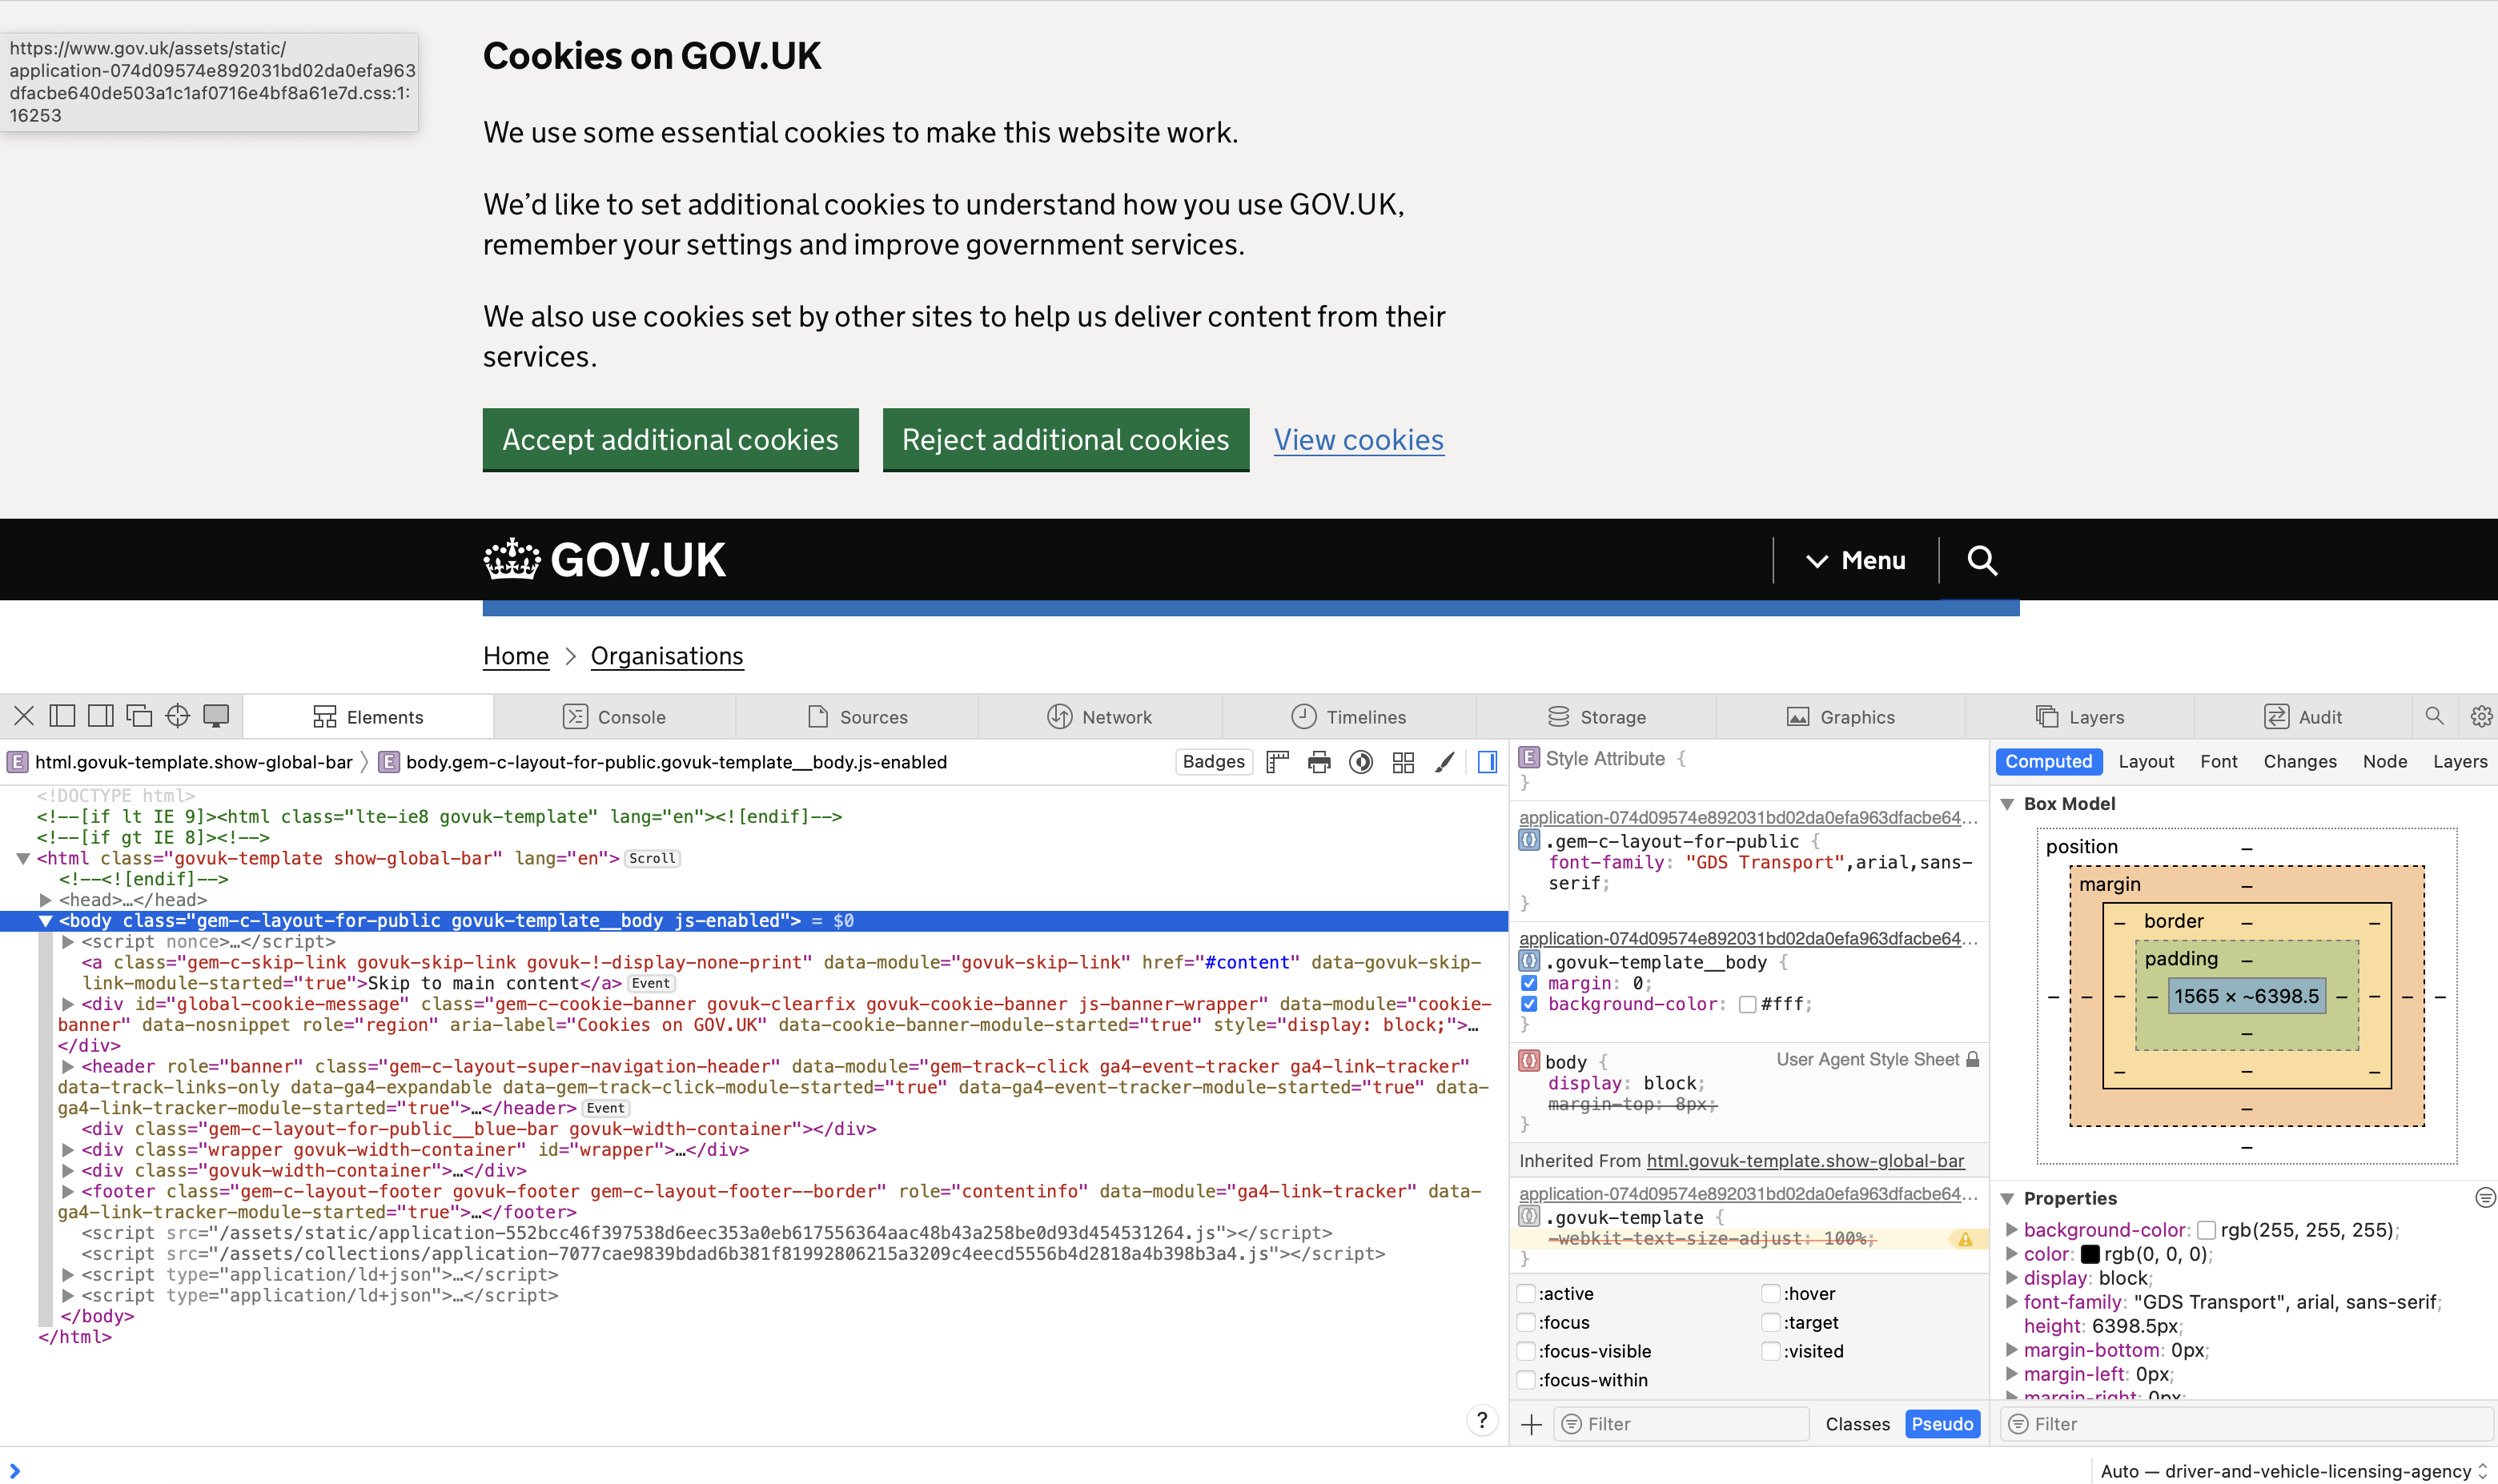The image size is (2498, 1484).
Task: Open computed properties filter options icon
Action: [x=2485, y=1198]
